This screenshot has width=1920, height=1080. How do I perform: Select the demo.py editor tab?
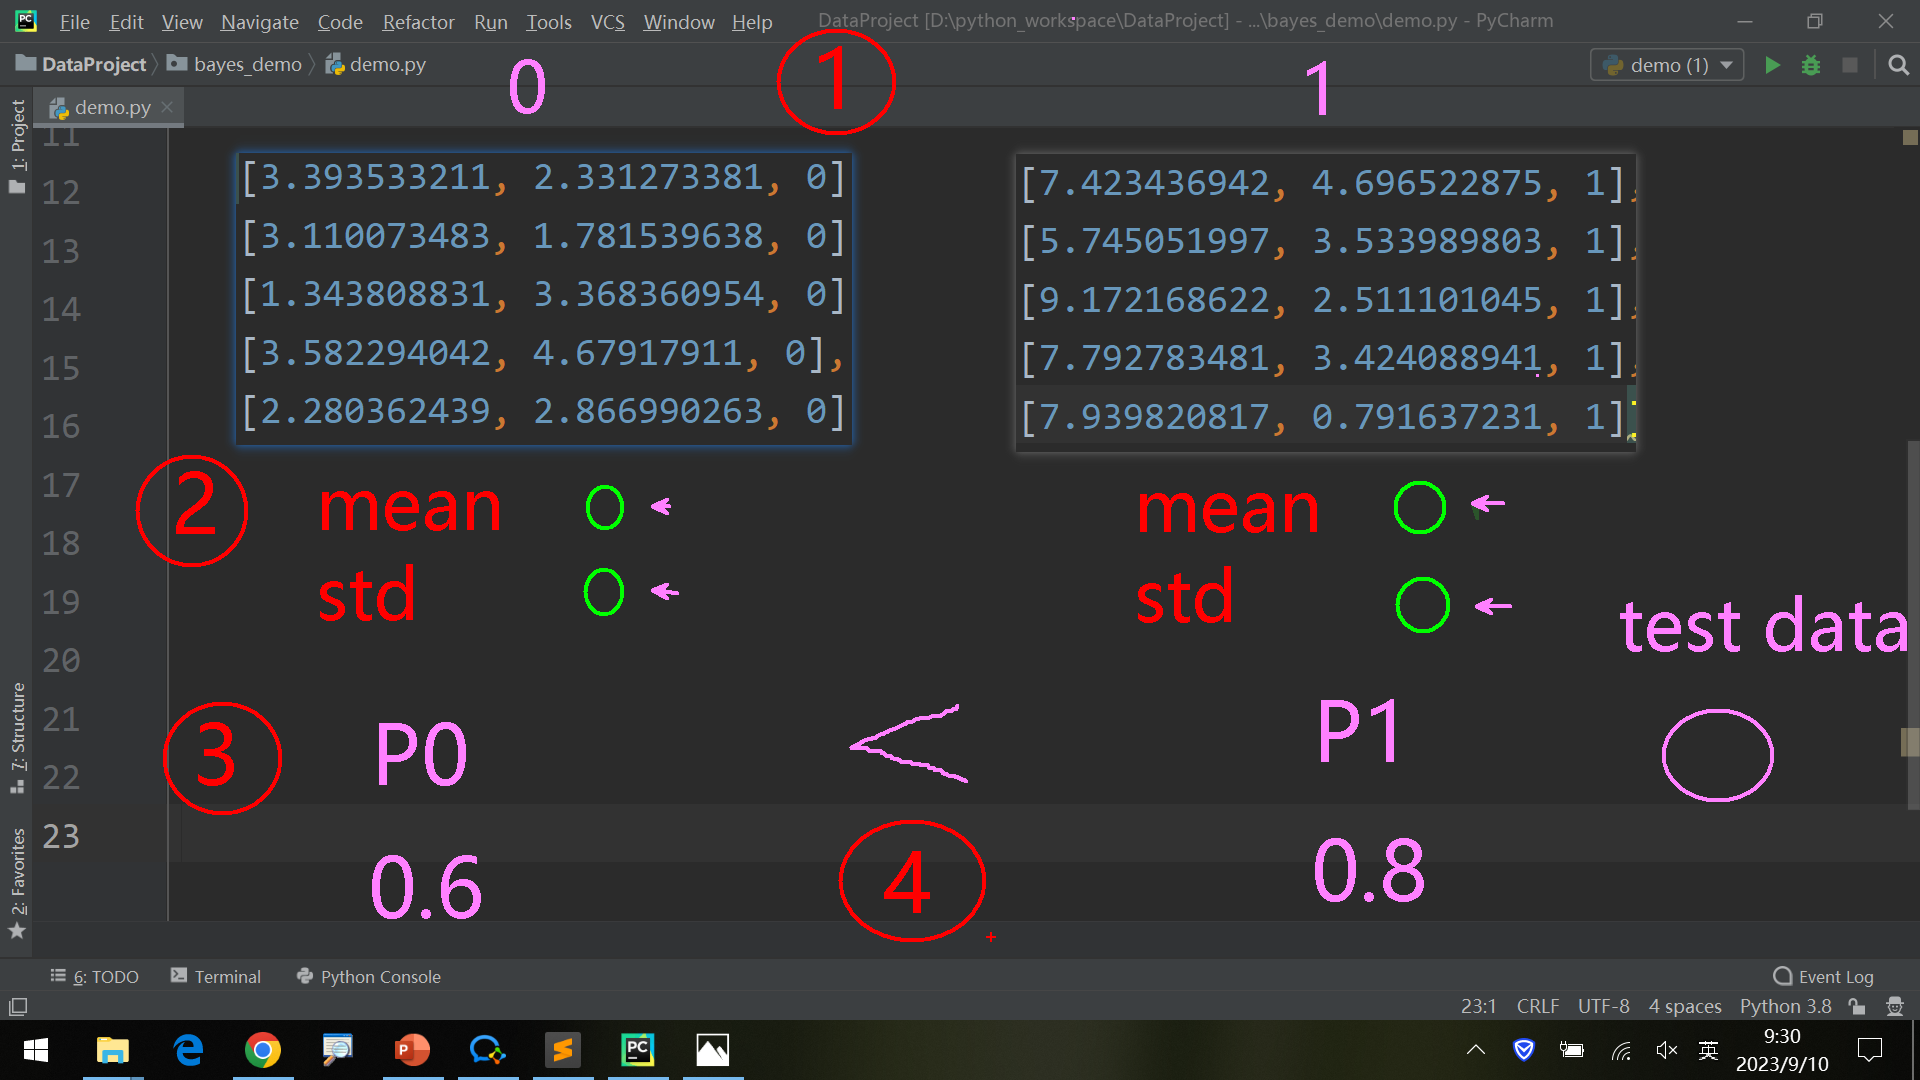point(110,107)
